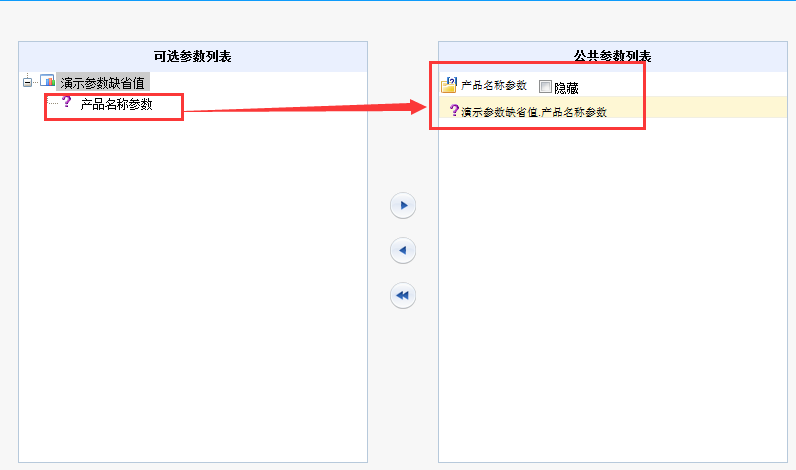Click the chart icon beside 演示参数缺省值

(x=47, y=81)
